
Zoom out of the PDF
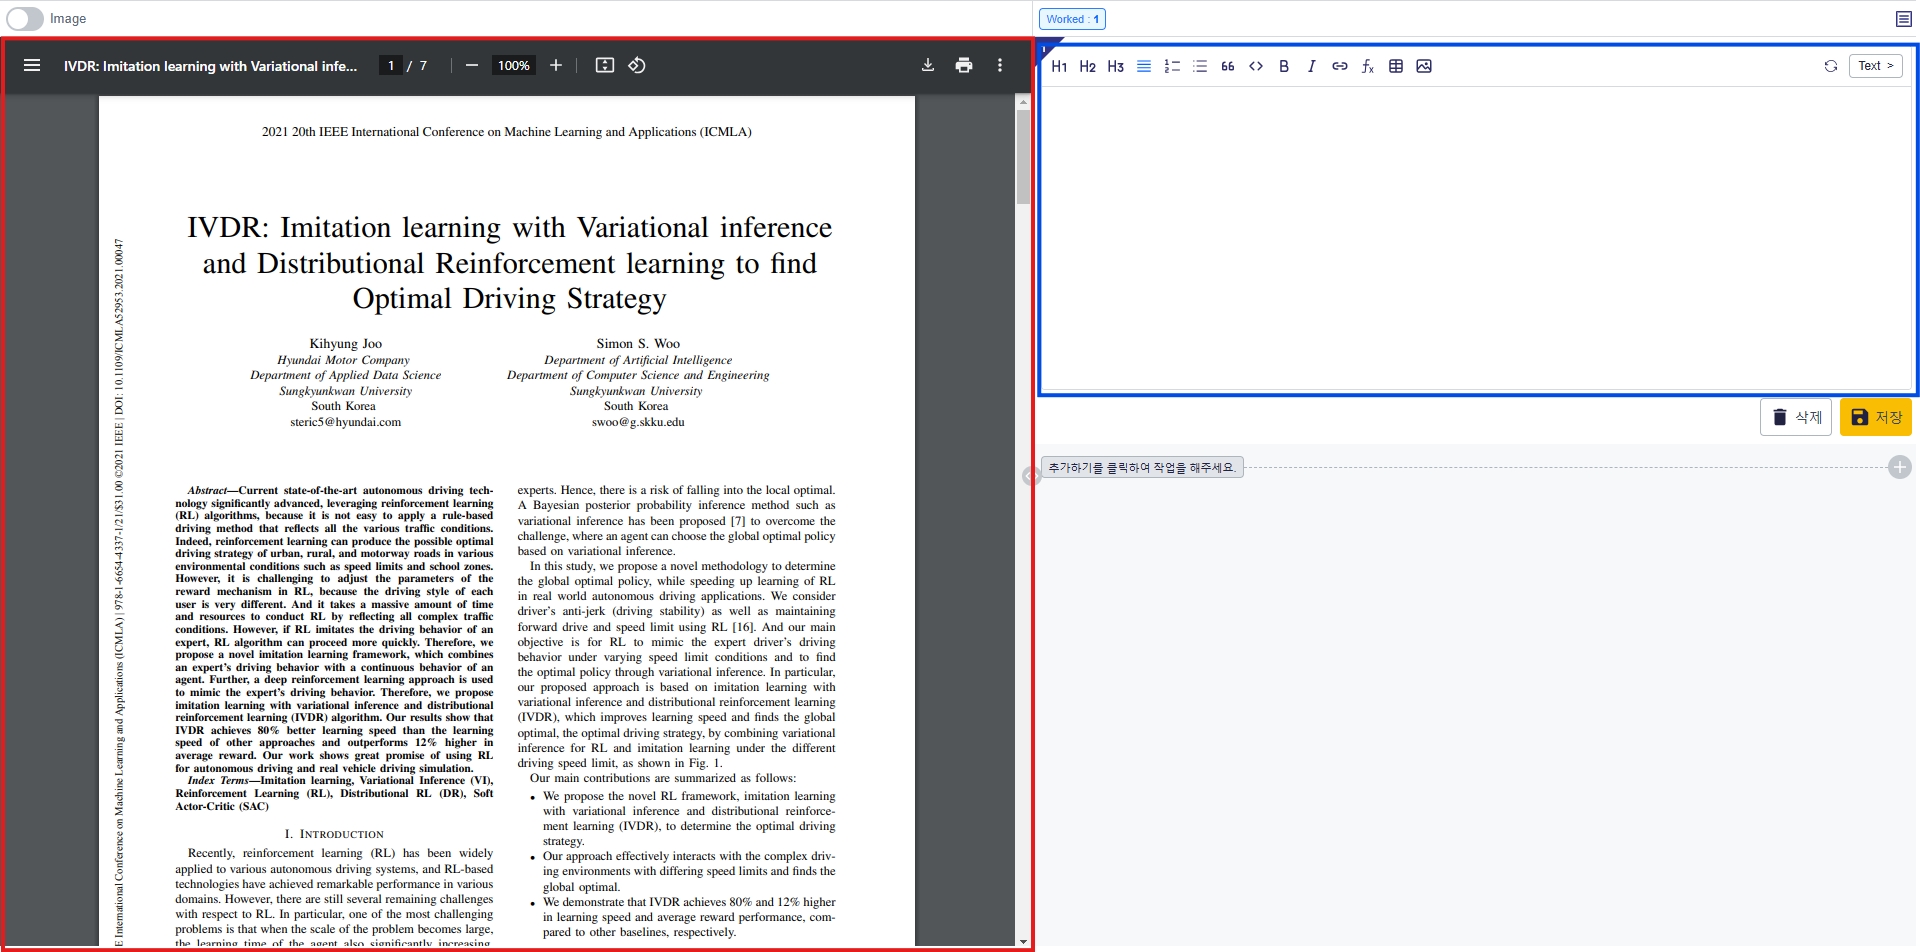coord(472,66)
